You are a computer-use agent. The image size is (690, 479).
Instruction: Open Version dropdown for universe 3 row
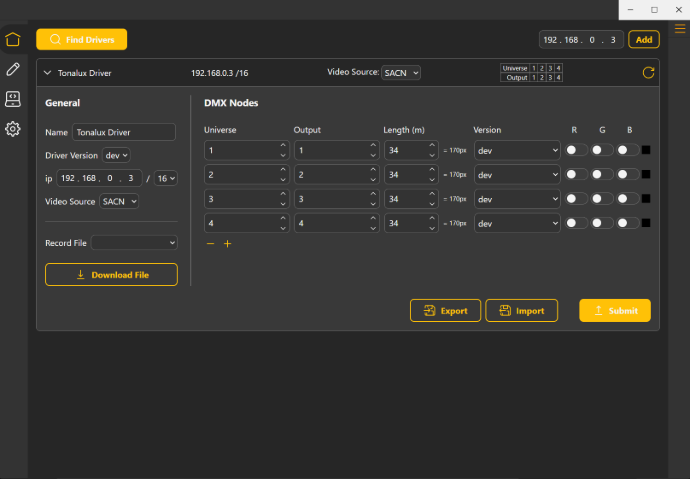tap(517, 199)
